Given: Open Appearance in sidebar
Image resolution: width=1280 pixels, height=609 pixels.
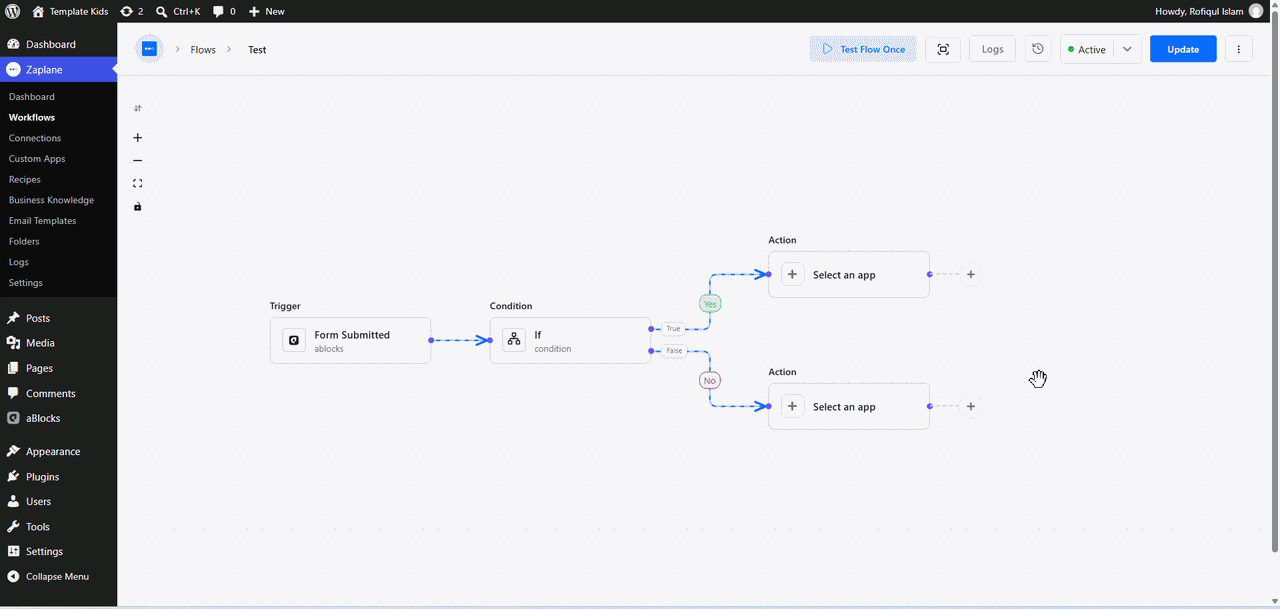Looking at the screenshot, I should click(x=58, y=451).
